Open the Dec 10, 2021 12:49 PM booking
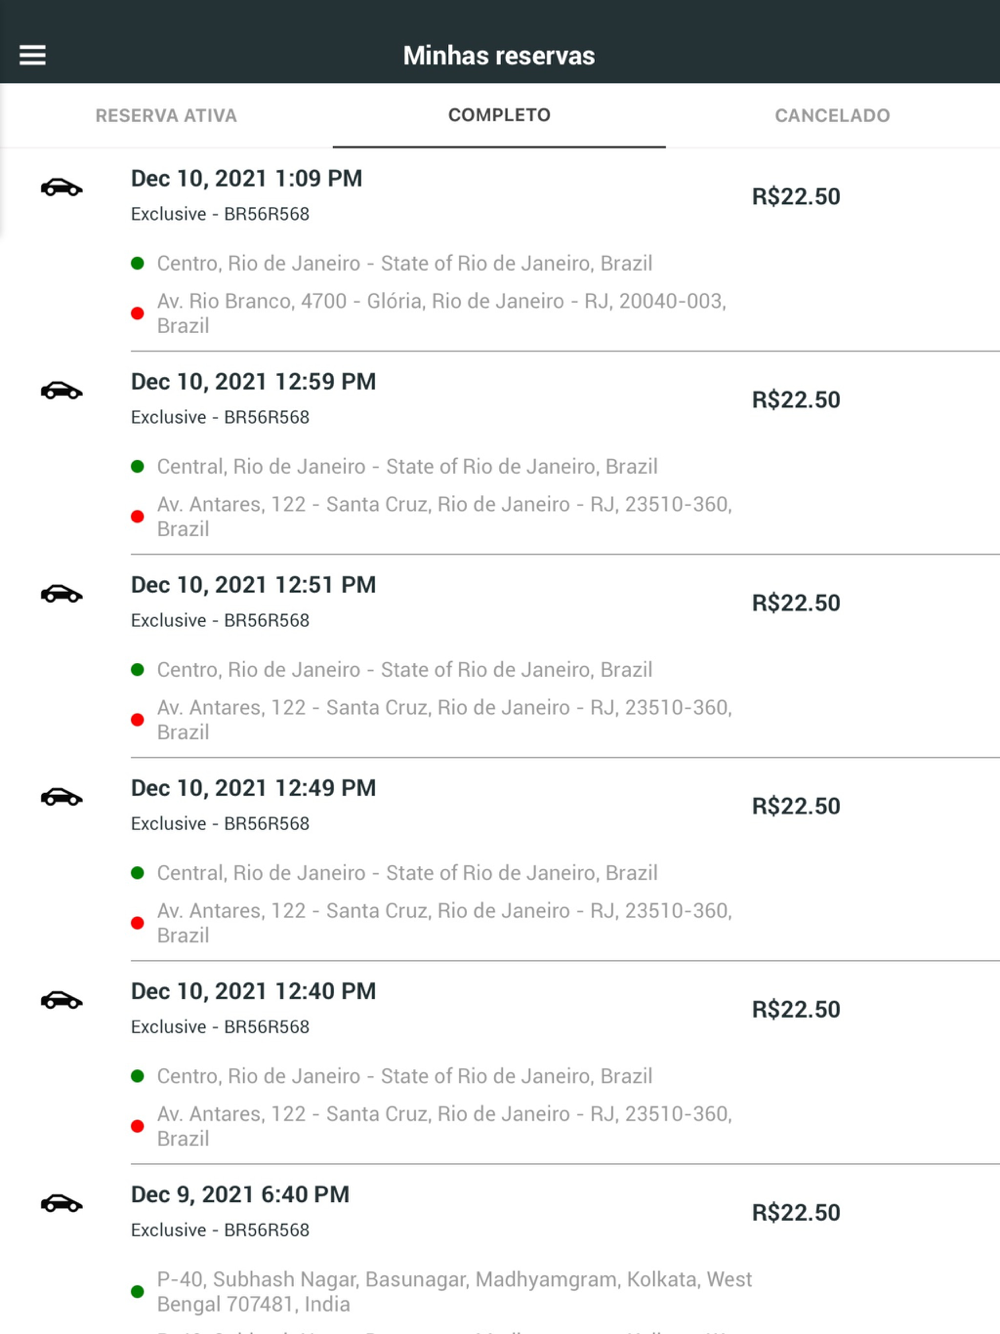The image size is (1000, 1334). pos(253,788)
